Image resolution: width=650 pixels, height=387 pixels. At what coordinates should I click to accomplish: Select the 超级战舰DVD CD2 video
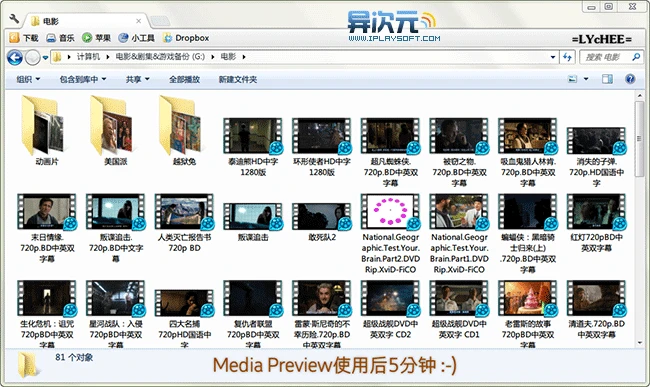(390, 310)
